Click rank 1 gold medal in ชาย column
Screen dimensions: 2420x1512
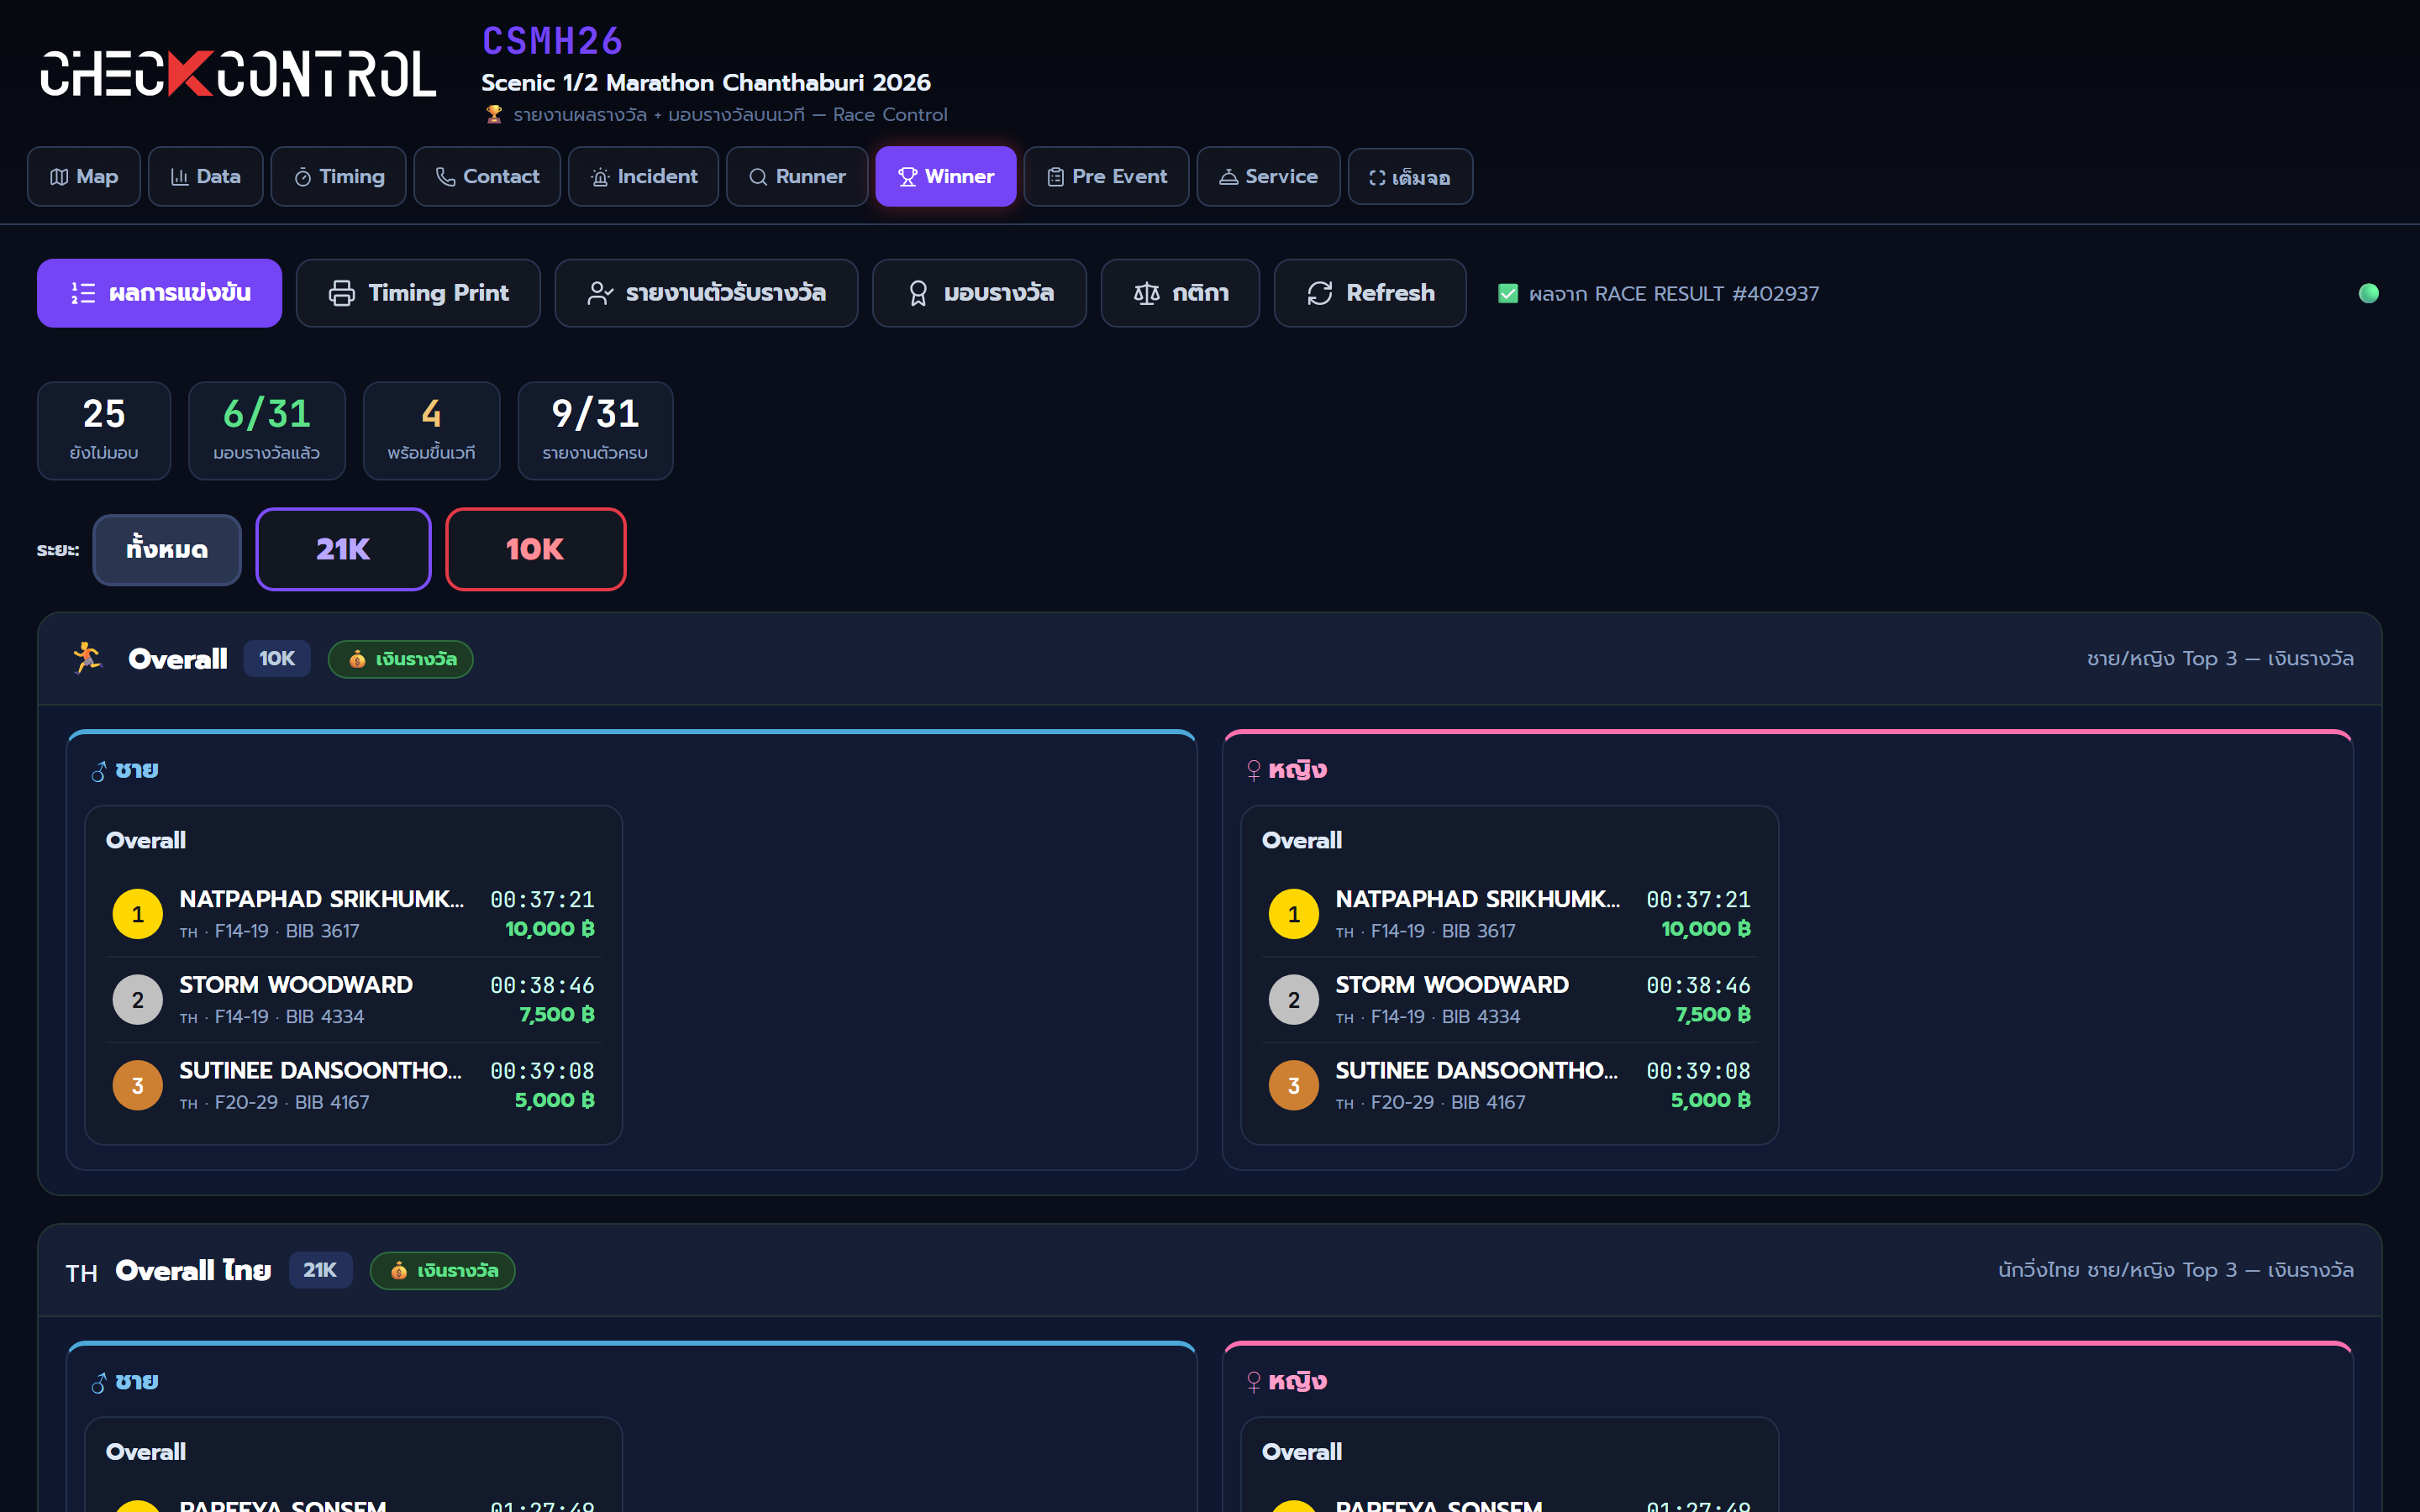point(138,914)
